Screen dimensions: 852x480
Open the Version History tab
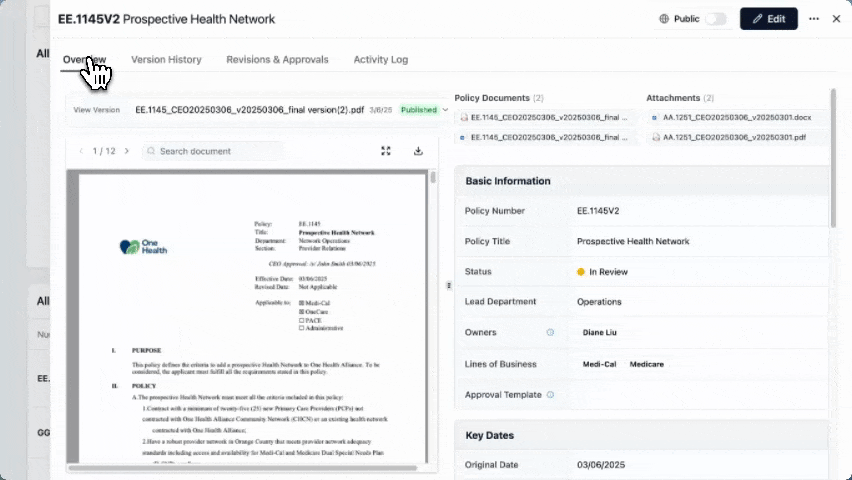166,60
